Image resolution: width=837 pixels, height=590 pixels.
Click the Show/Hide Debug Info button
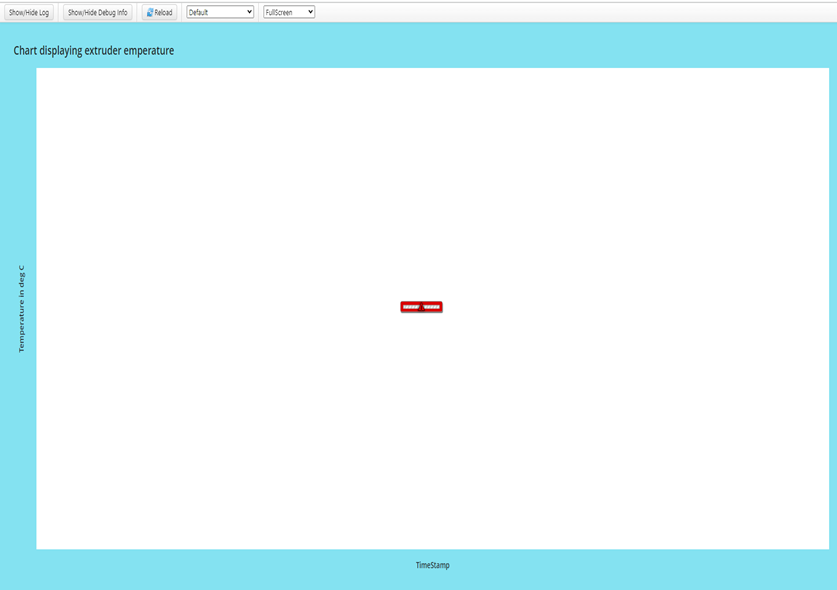pyautogui.click(x=96, y=12)
